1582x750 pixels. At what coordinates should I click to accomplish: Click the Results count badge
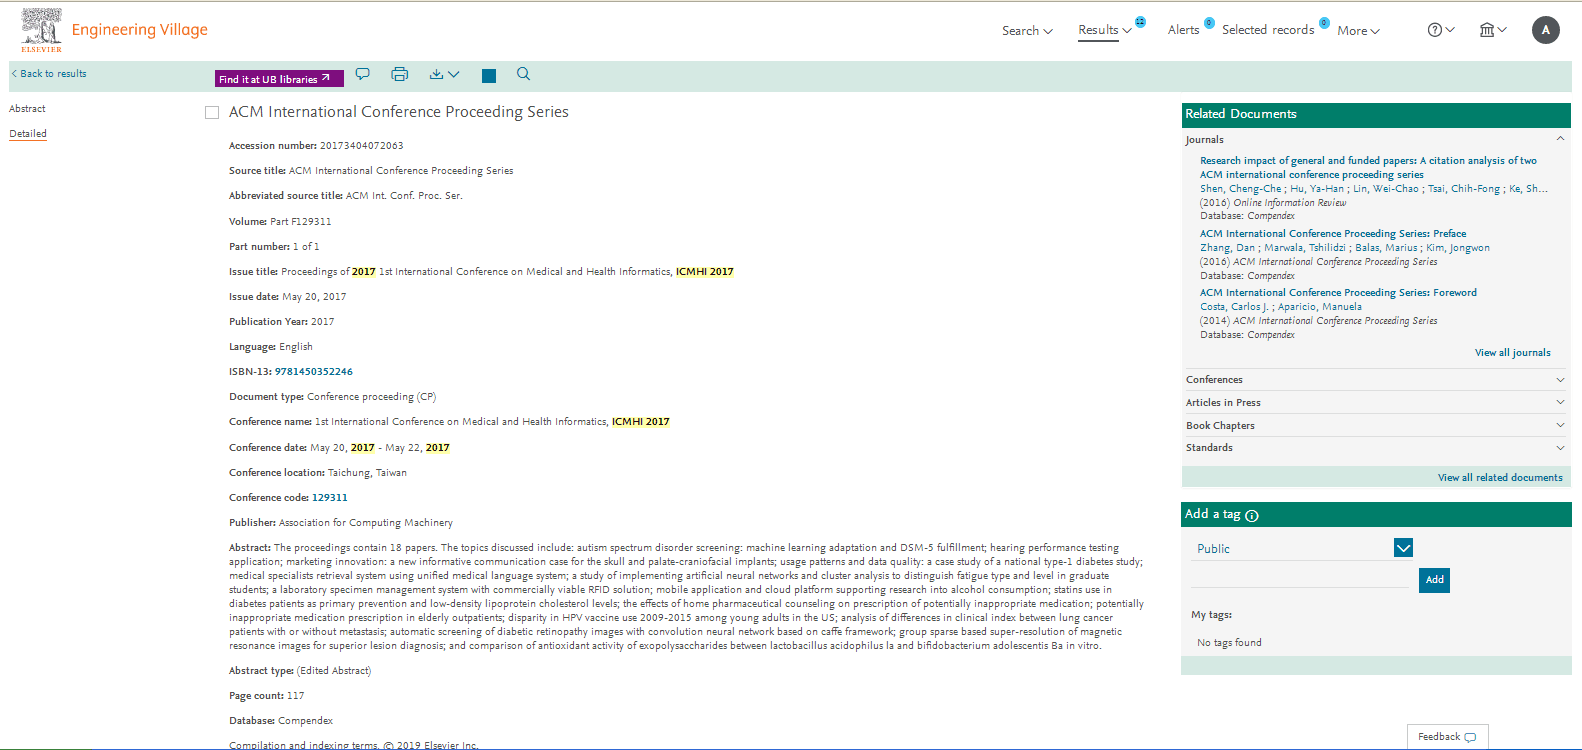pos(1140,22)
